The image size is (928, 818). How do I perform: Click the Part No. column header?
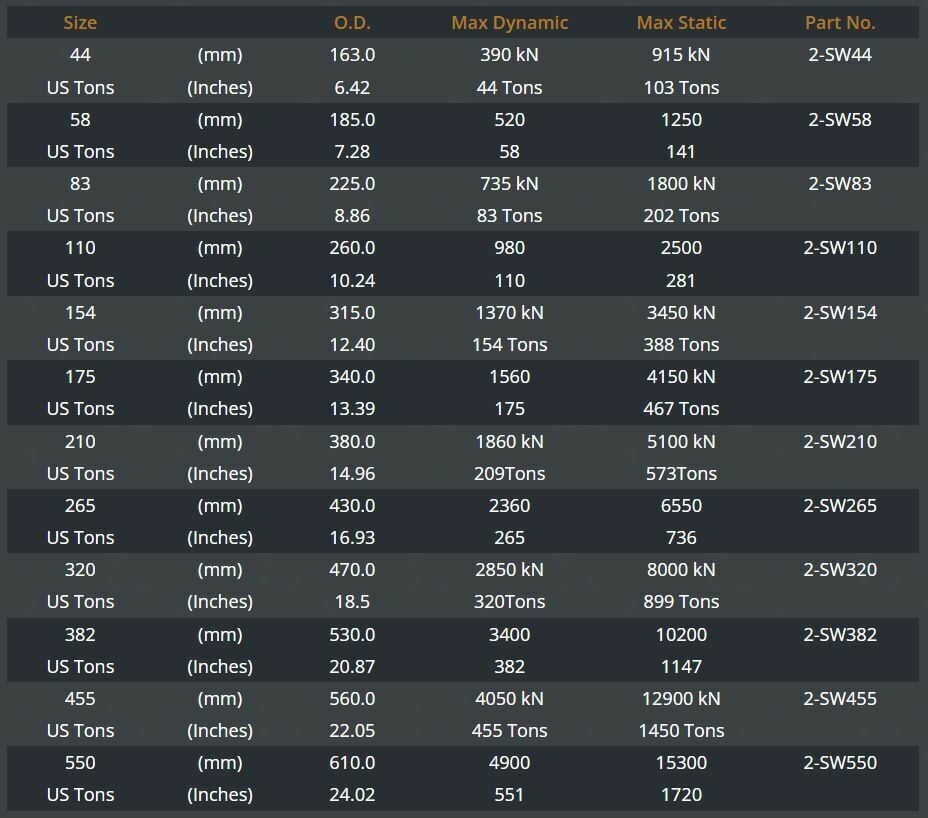(840, 22)
